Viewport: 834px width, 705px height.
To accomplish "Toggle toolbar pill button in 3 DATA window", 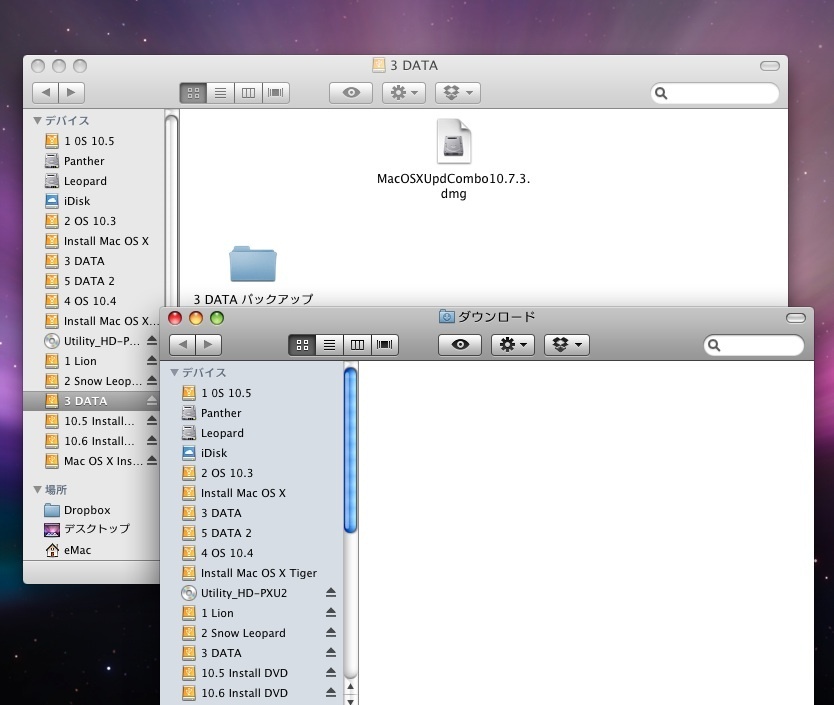I will (770, 66).
